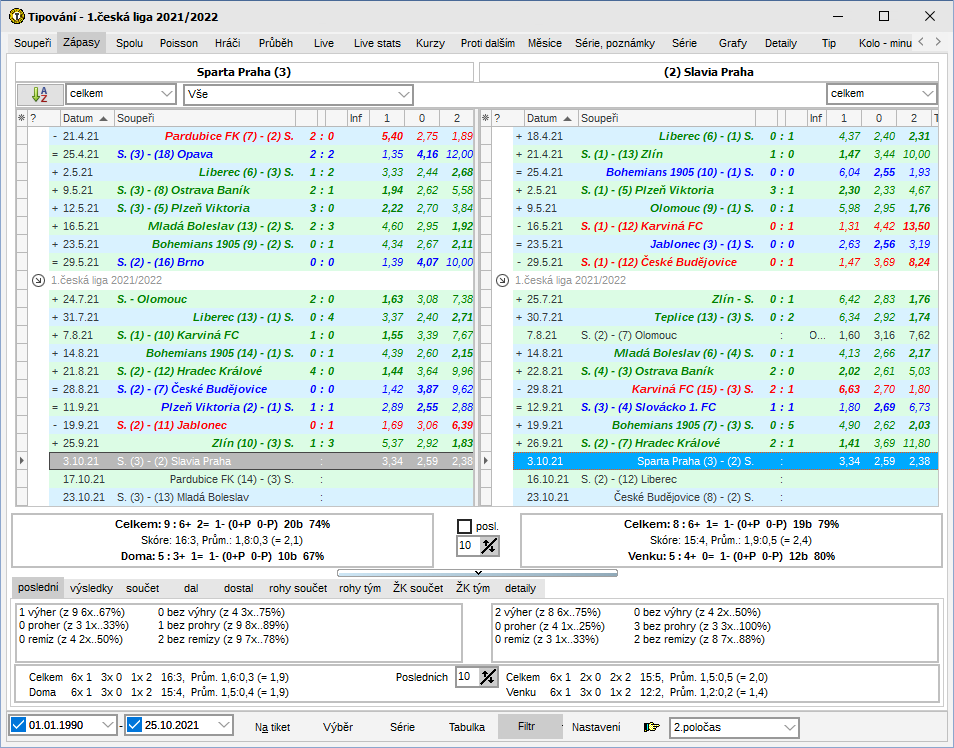Screen dimensions: 954x748
Task: Select the Plzeň Viktoria (2) - (1) S. row
Action: (x=261, y=407)
